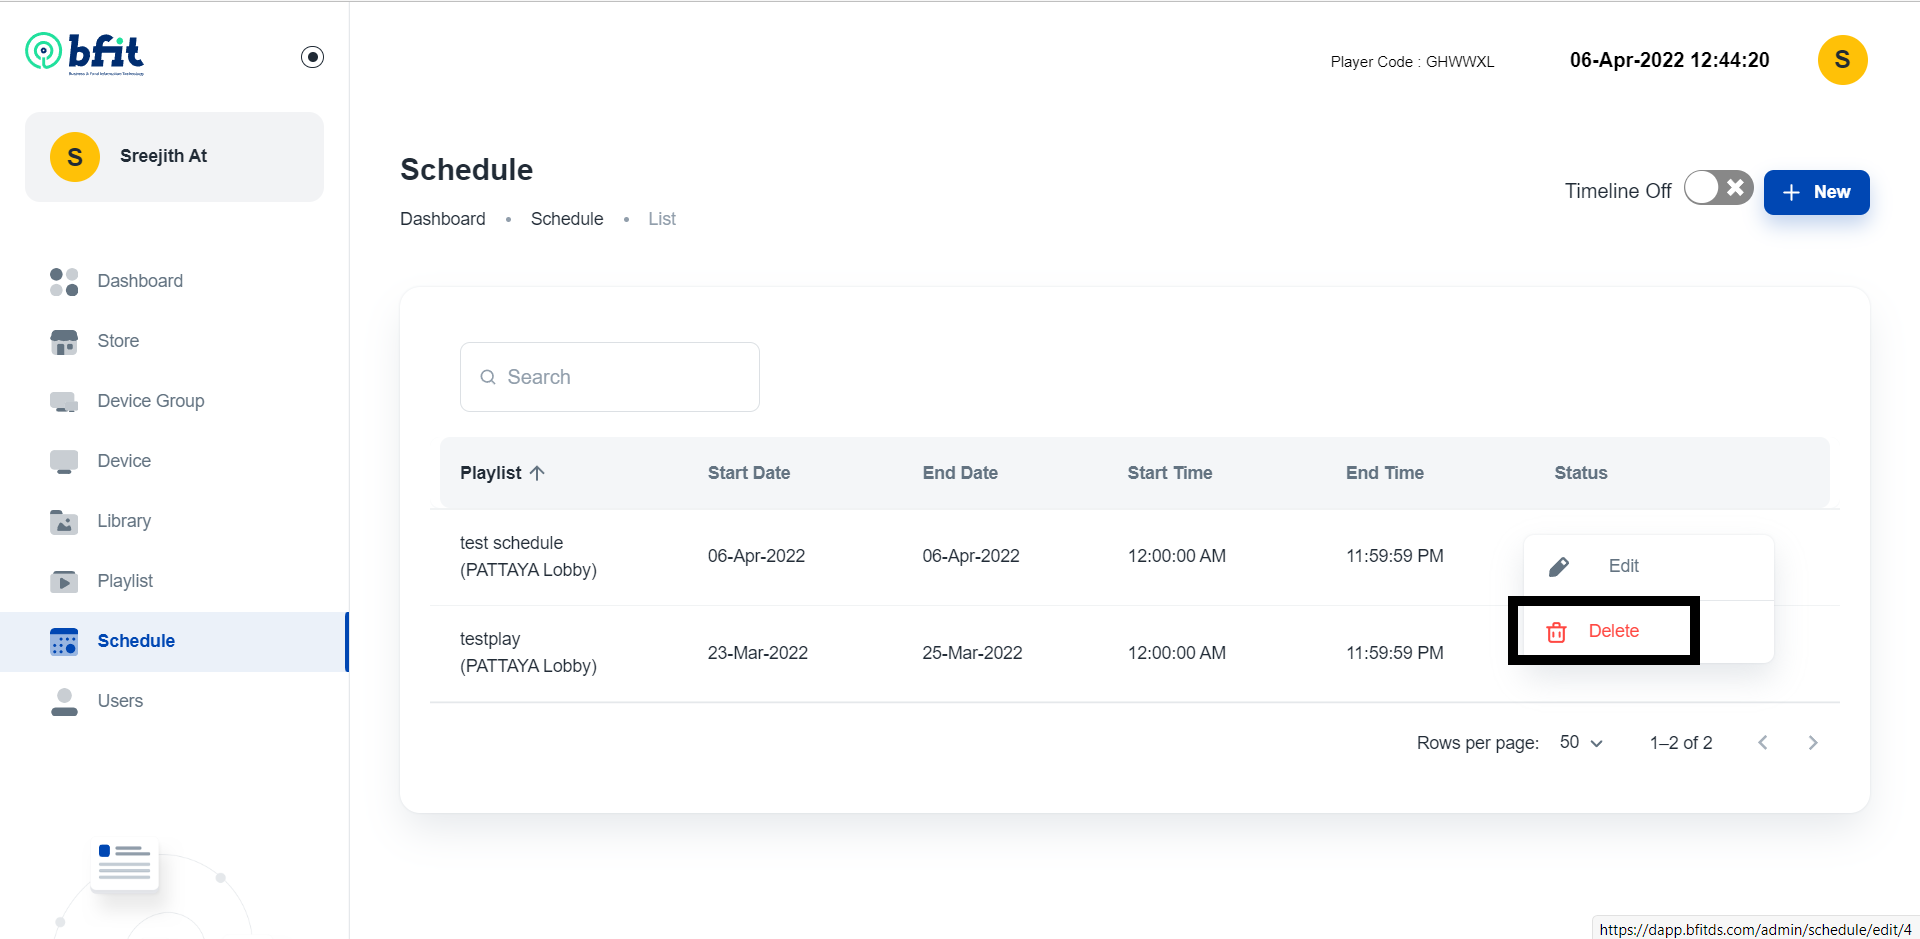Sort by Start Time column

click(1170, 473)
